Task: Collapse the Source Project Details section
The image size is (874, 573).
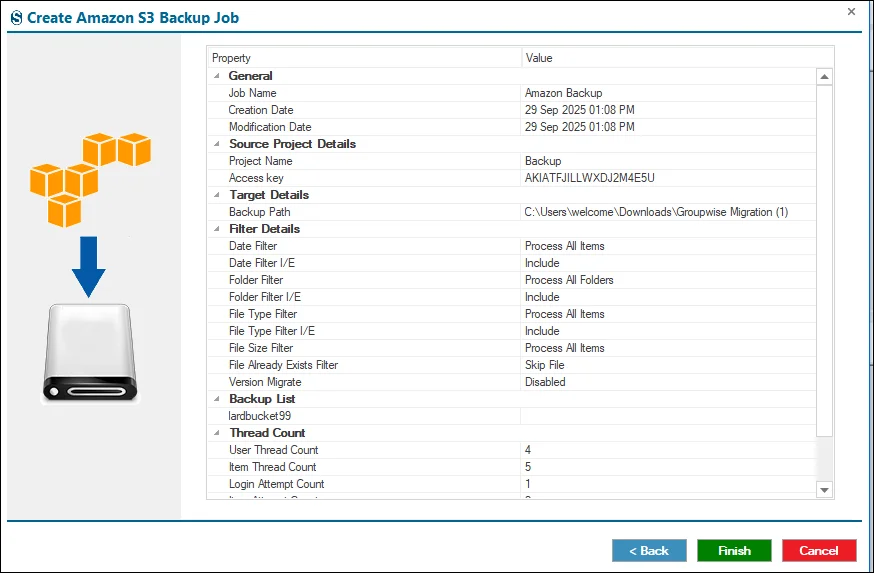Action: 217,144
